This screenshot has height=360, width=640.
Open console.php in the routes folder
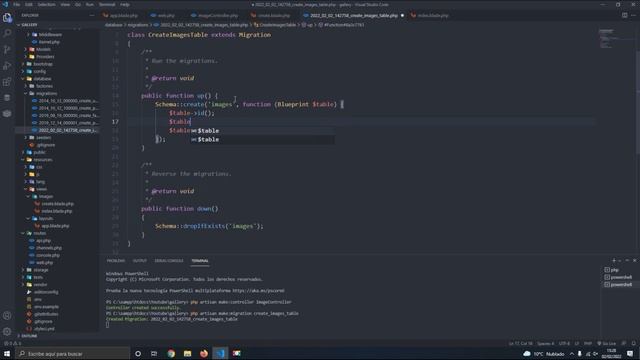48,255
